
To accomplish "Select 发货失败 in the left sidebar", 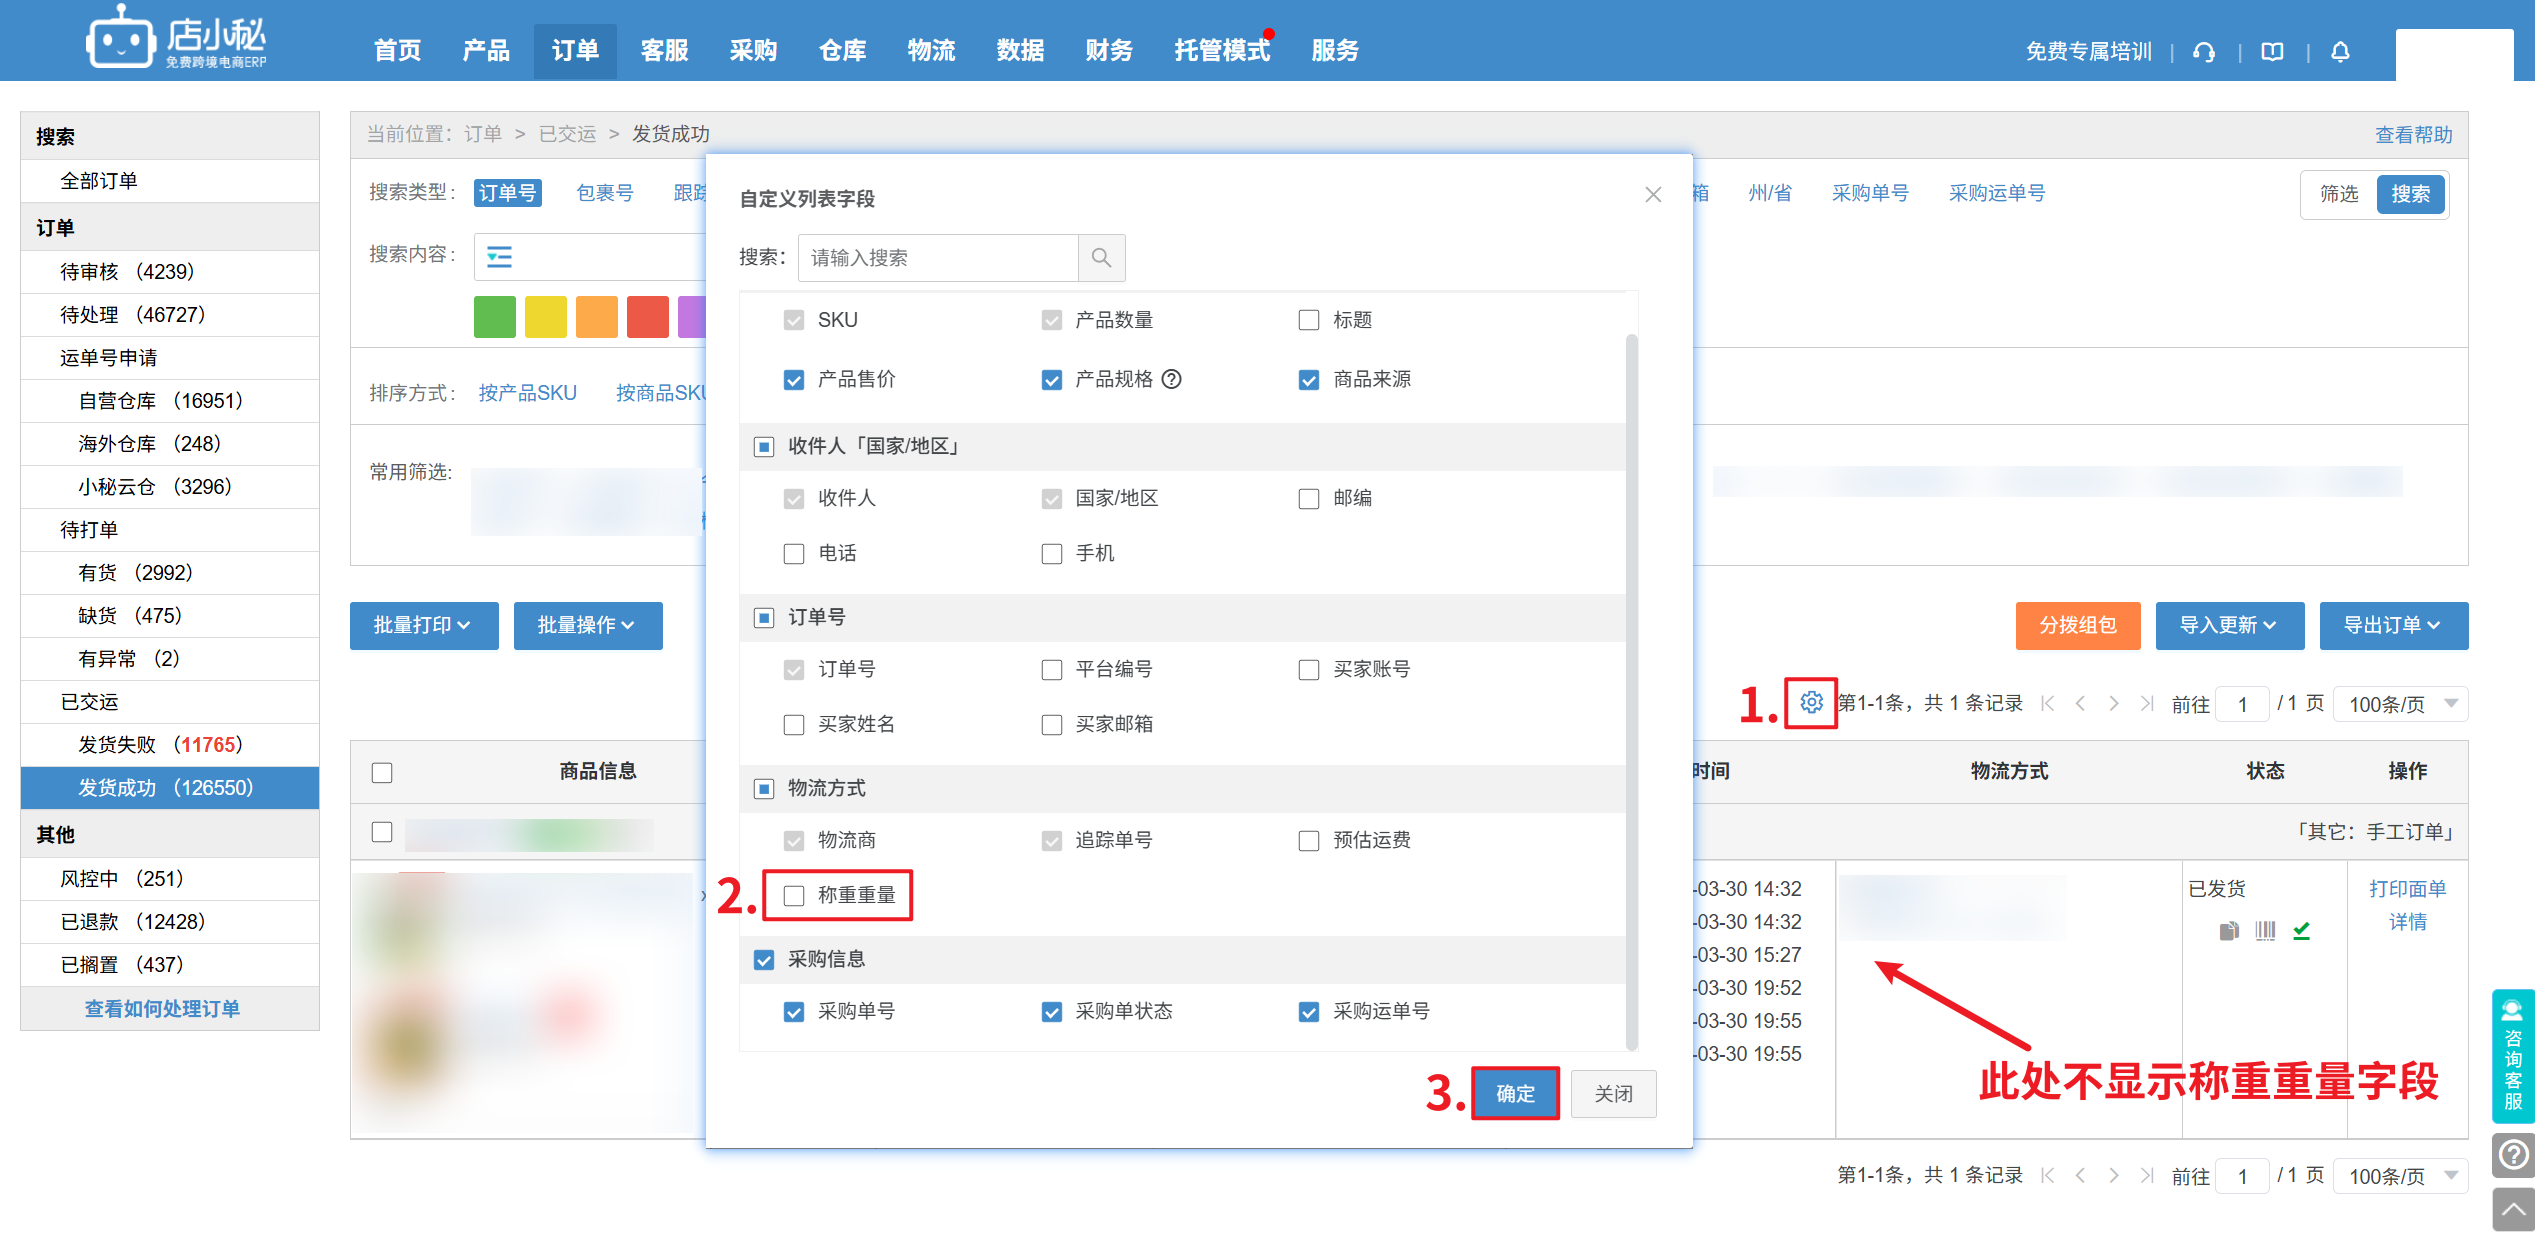I will coord(160,745).
